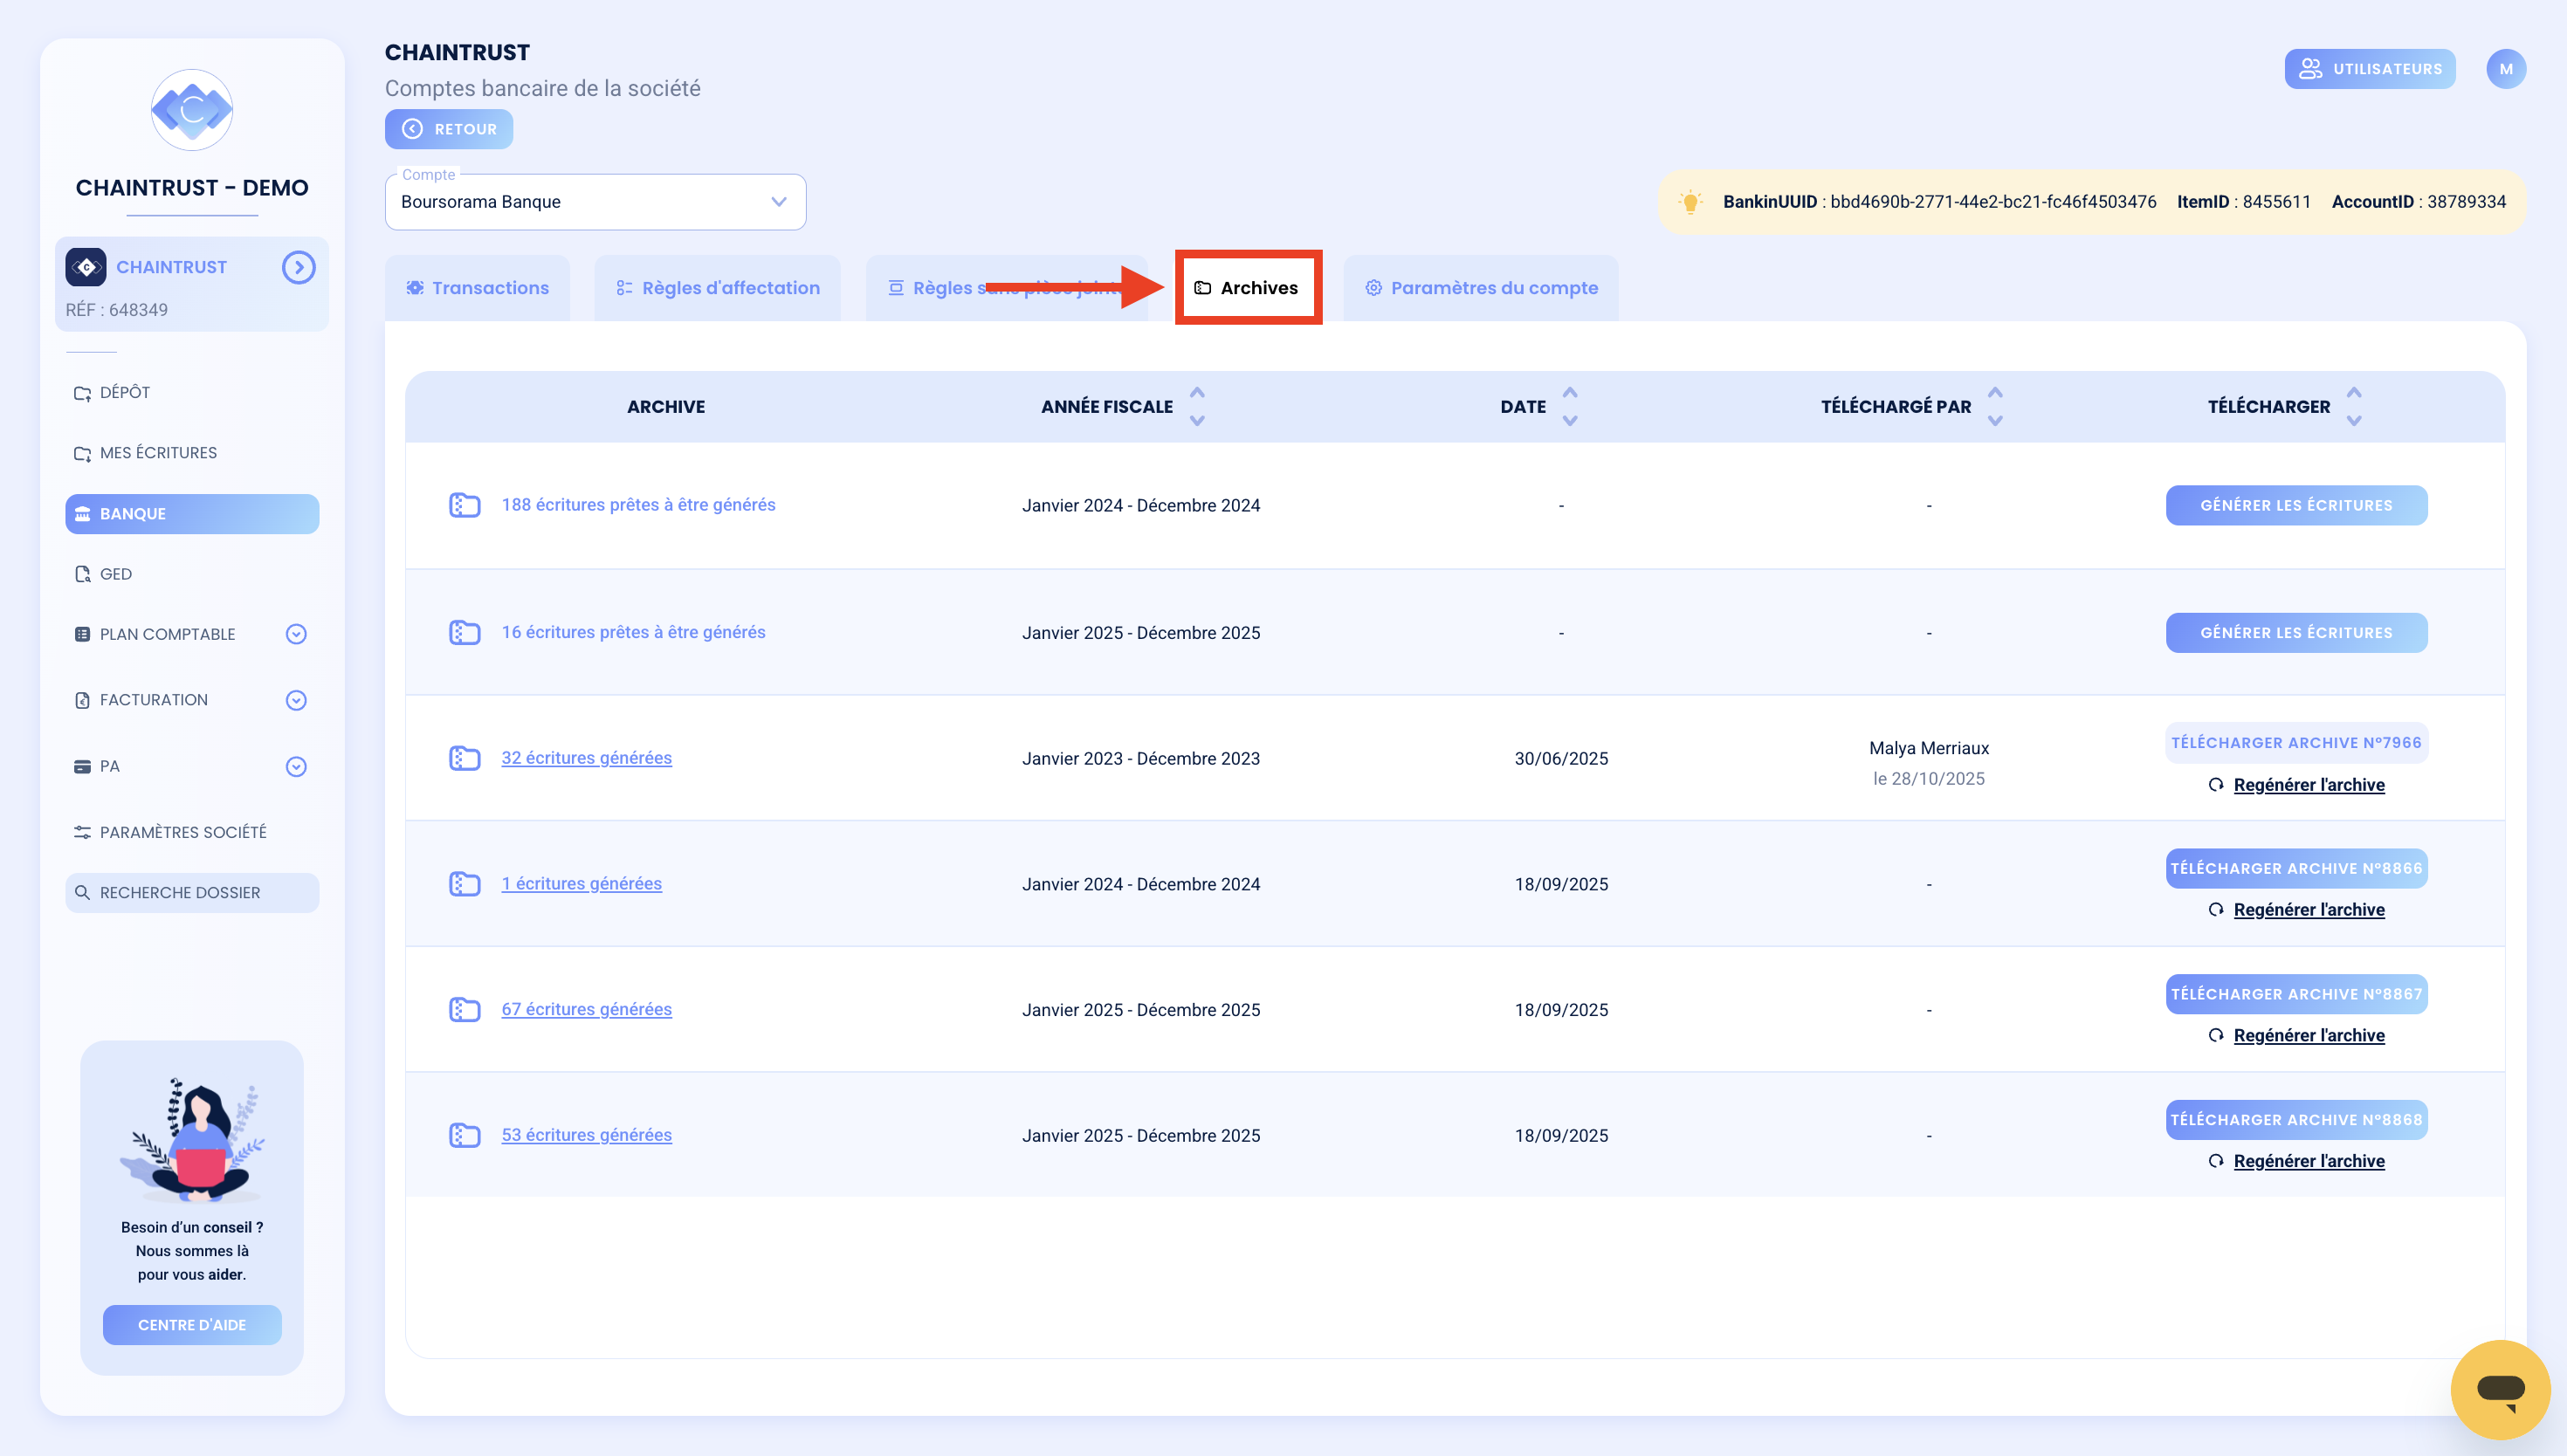Click the Malya Merriaux cell
The height and width of the screenshot is (1456, 2567).
coord(1928,748)
